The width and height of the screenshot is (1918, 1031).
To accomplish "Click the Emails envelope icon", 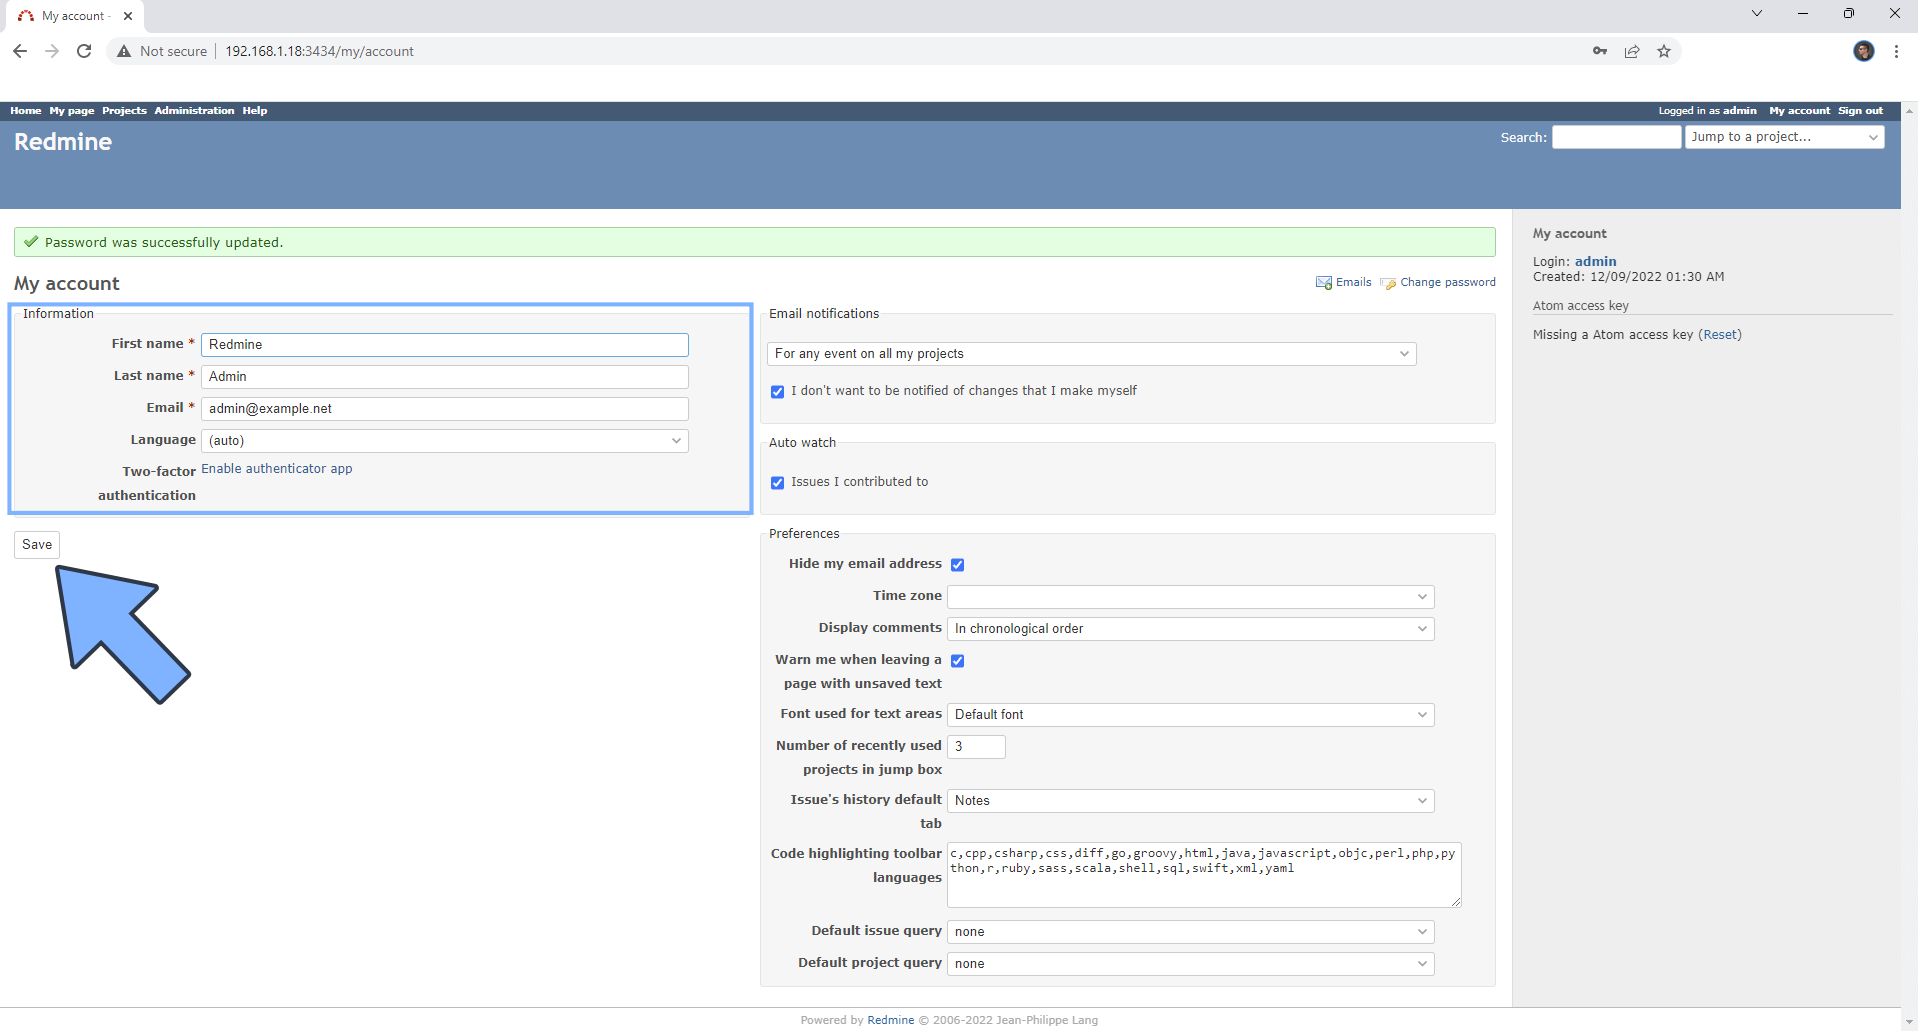I will pyautogui.click(x=1323, y=282).
